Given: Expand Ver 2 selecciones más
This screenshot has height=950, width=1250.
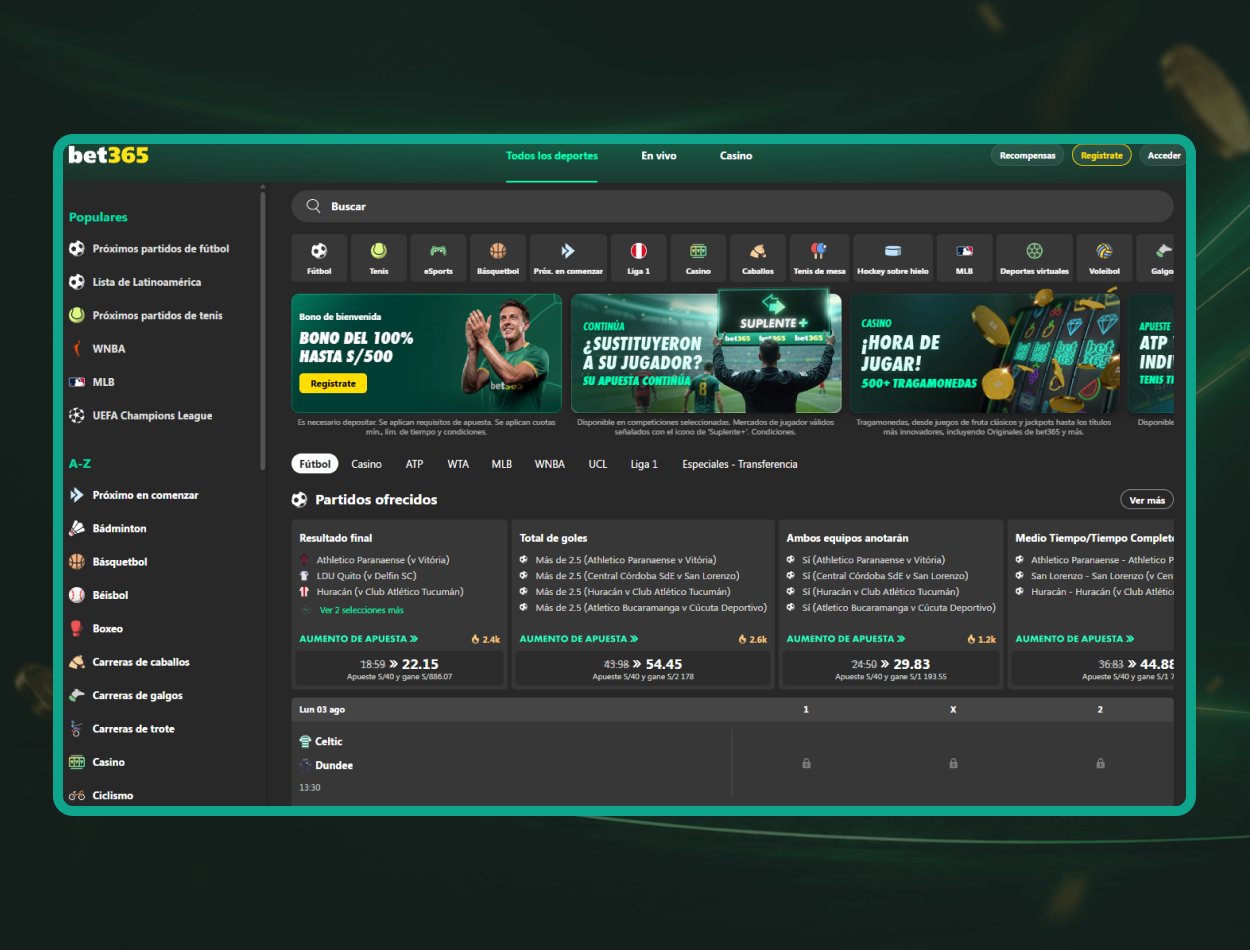Looking at the screenshot, I should [361, 610].
